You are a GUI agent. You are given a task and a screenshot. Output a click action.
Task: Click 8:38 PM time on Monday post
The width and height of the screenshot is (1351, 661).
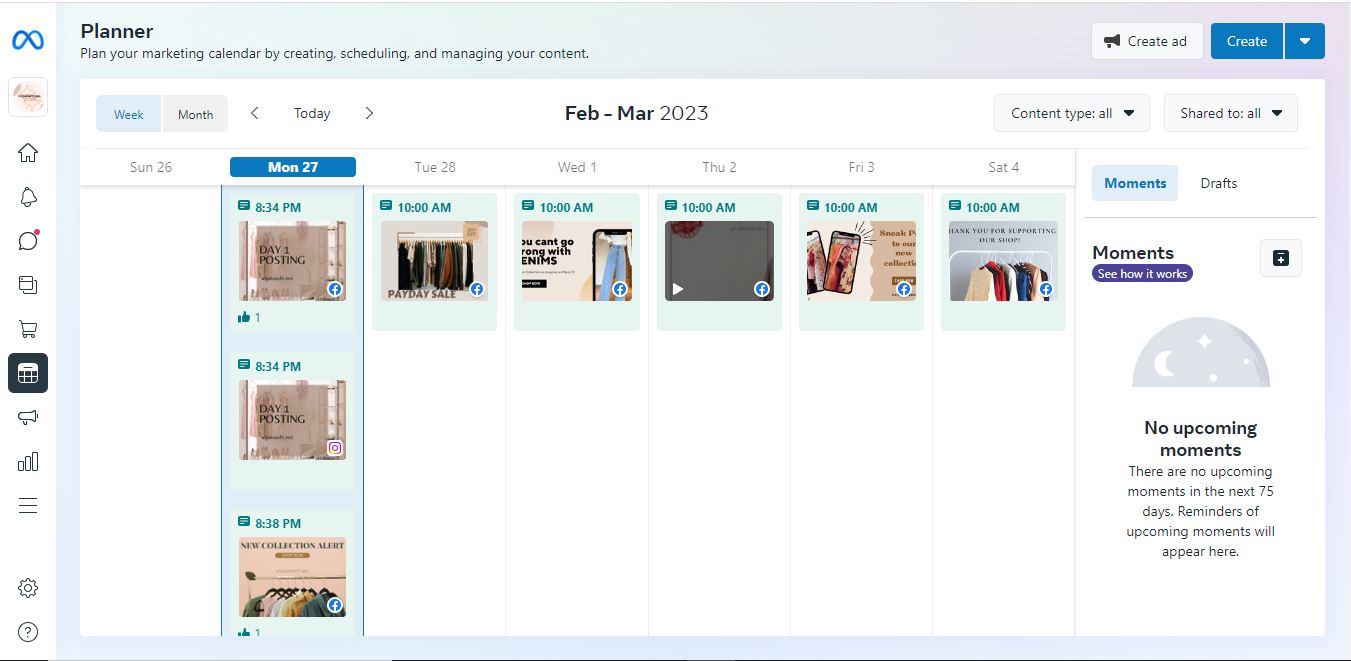[x=278, y=523]
